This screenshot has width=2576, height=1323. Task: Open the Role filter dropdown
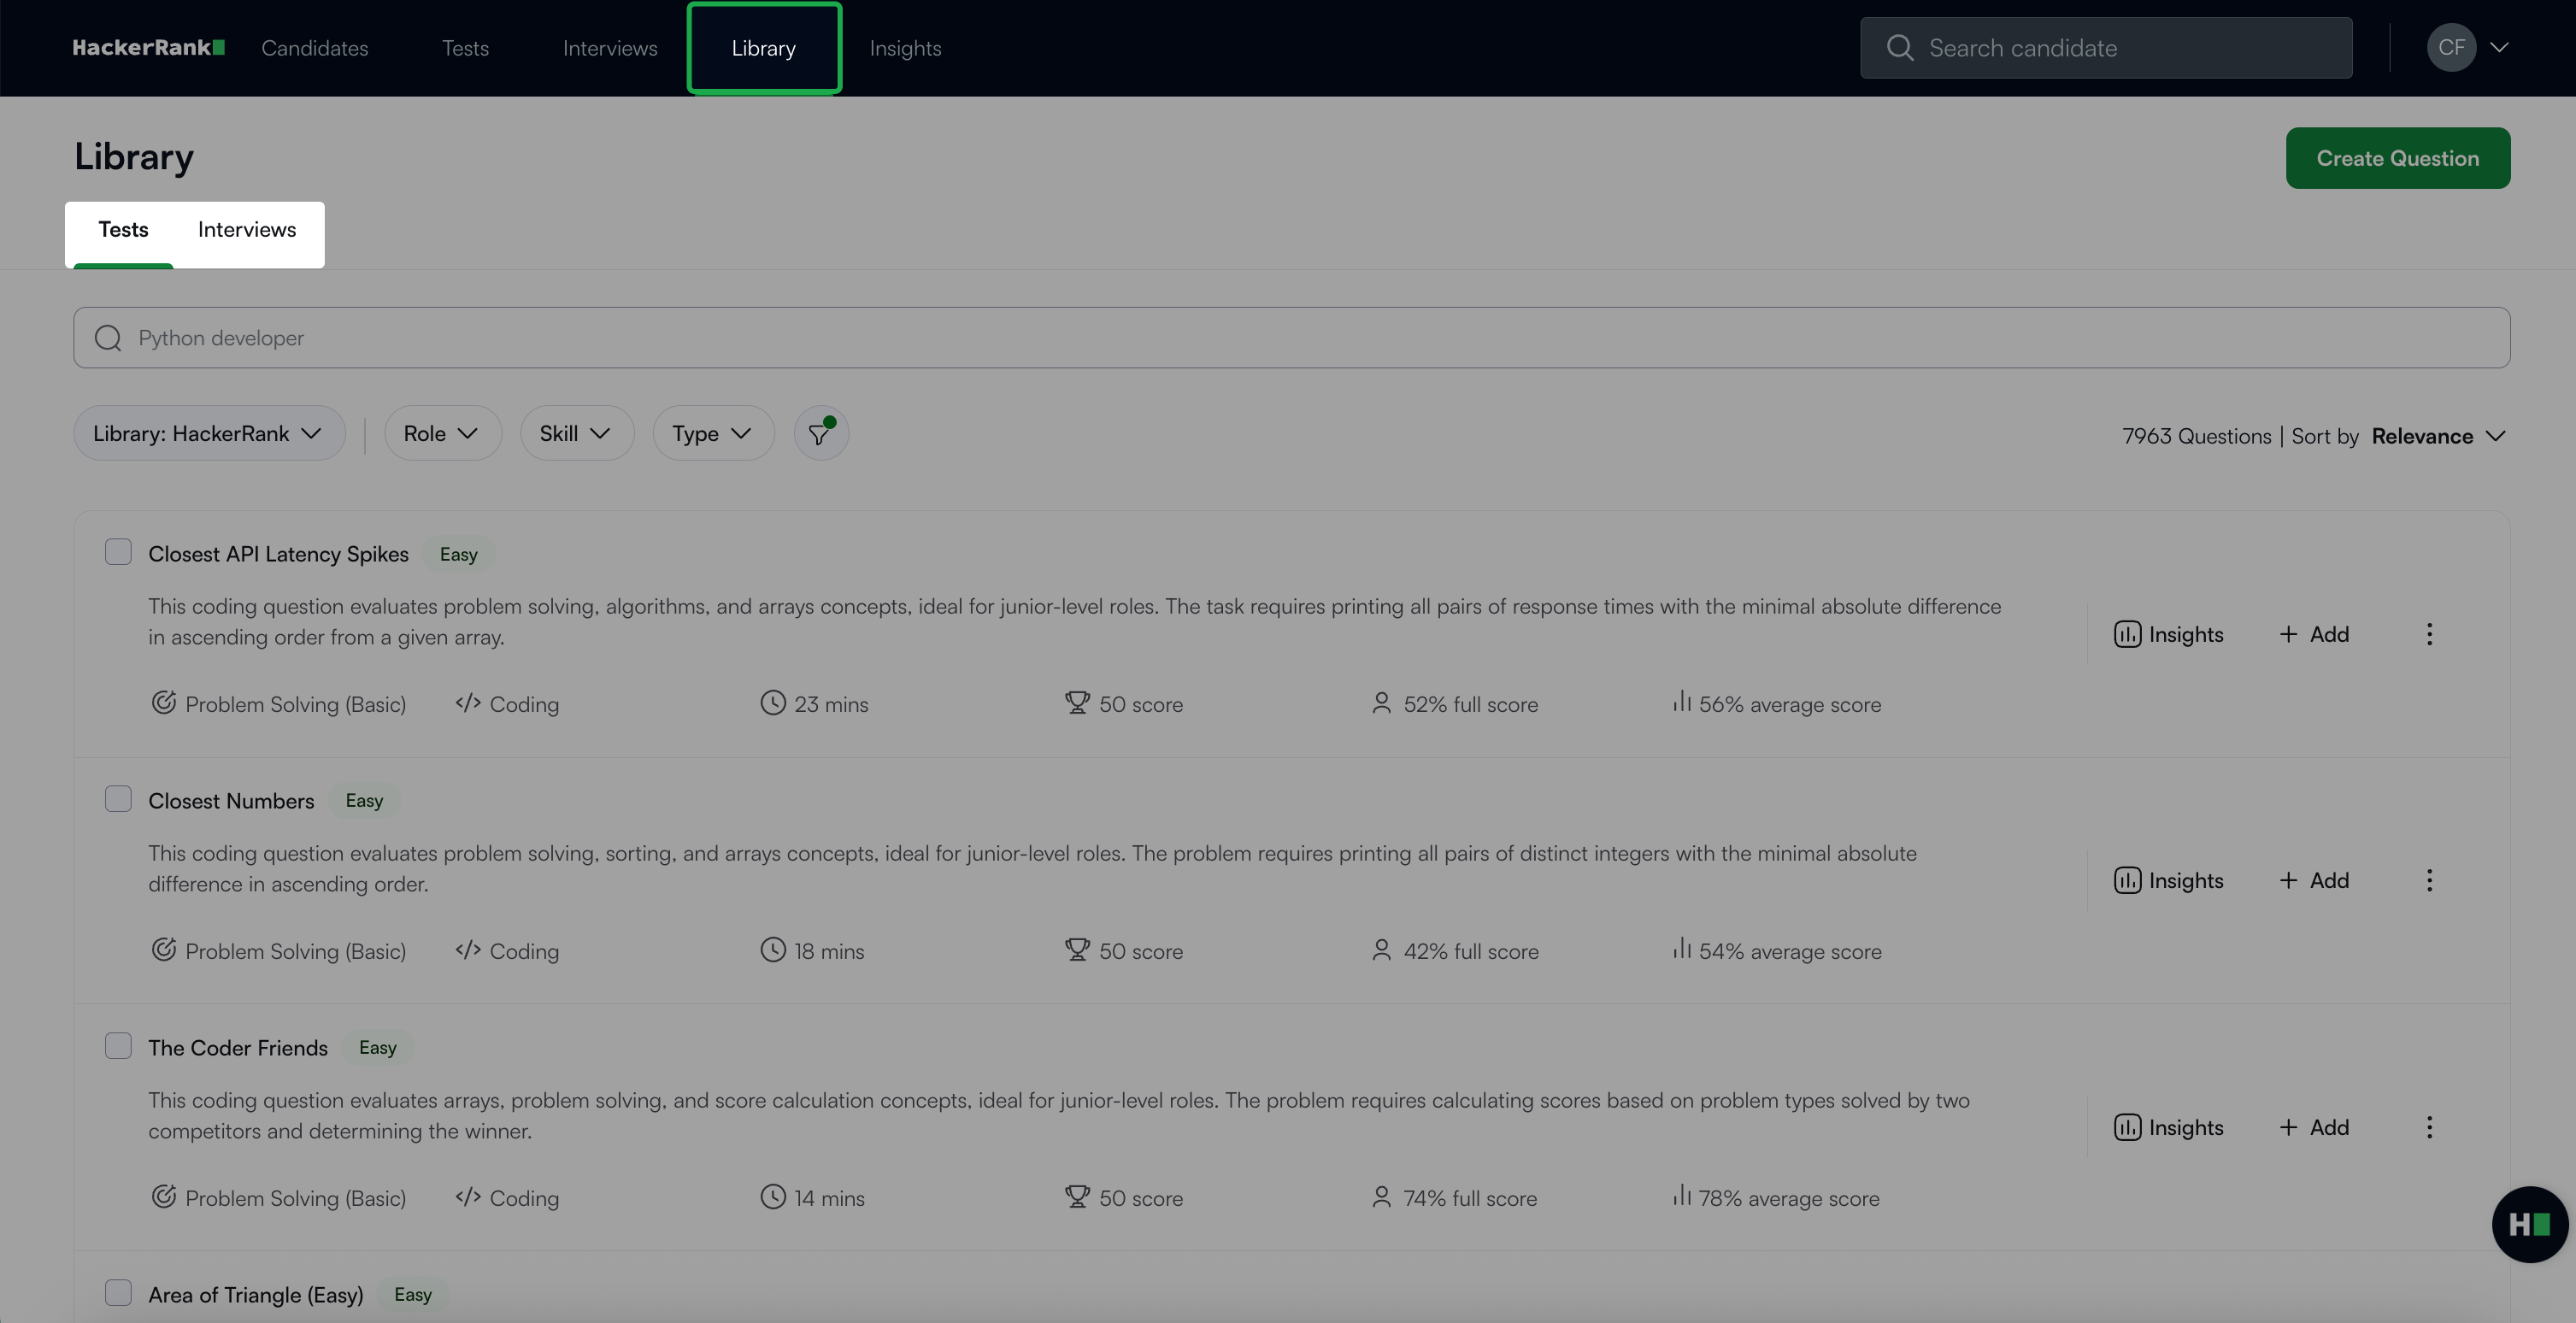tap(441, 434)
